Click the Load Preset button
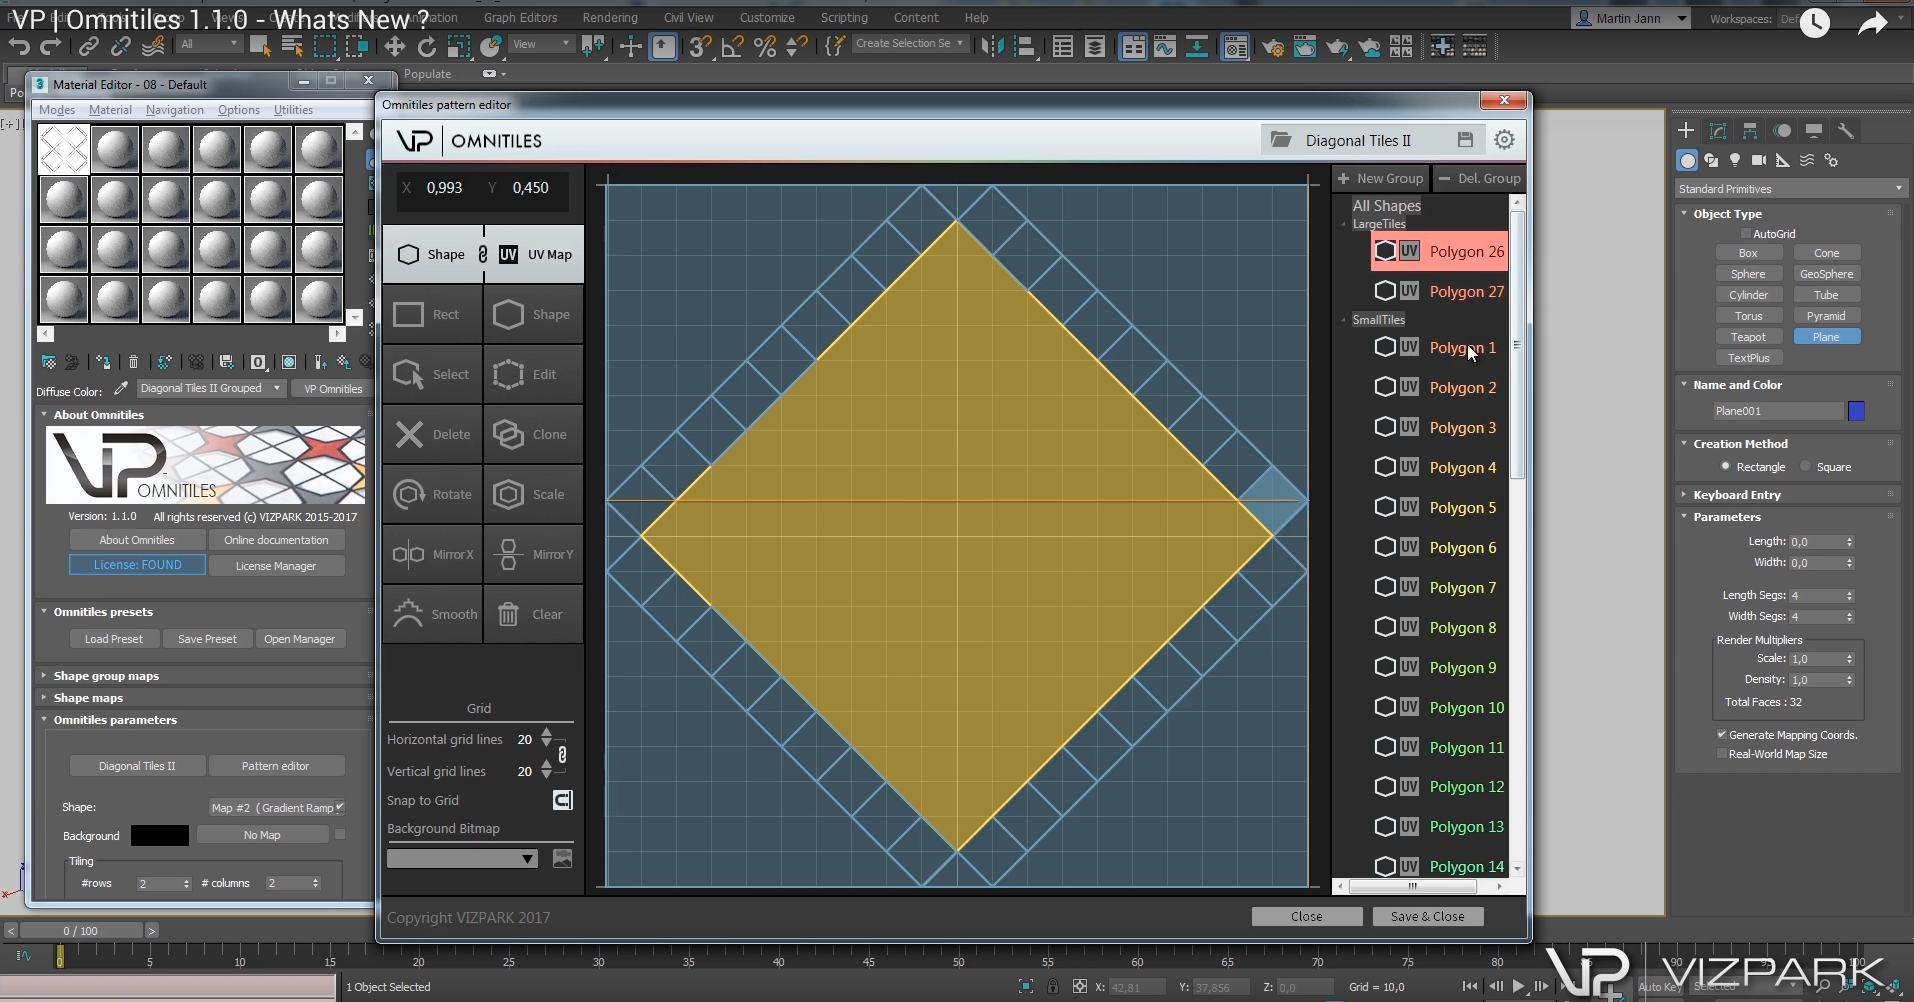This screenshot has width=1914, height=1002. pyautogui.click(x=113, y=639)
